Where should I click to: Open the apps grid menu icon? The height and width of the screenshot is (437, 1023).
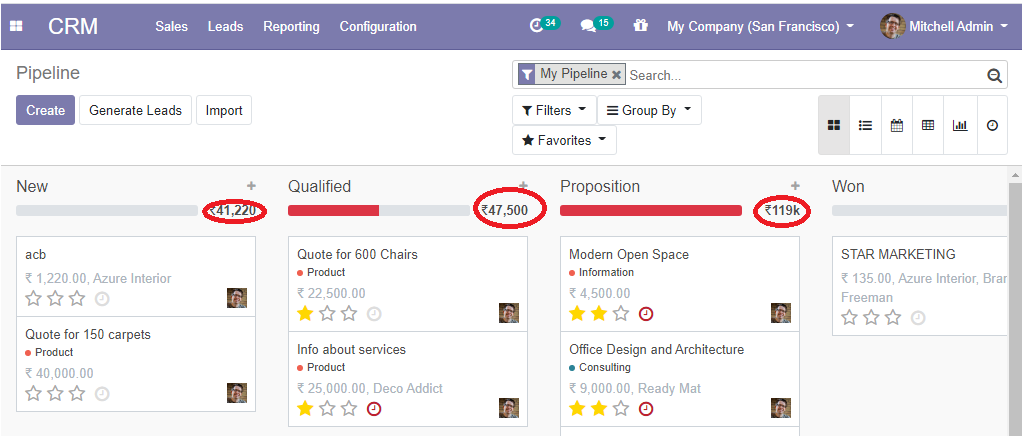click(16, 27)
